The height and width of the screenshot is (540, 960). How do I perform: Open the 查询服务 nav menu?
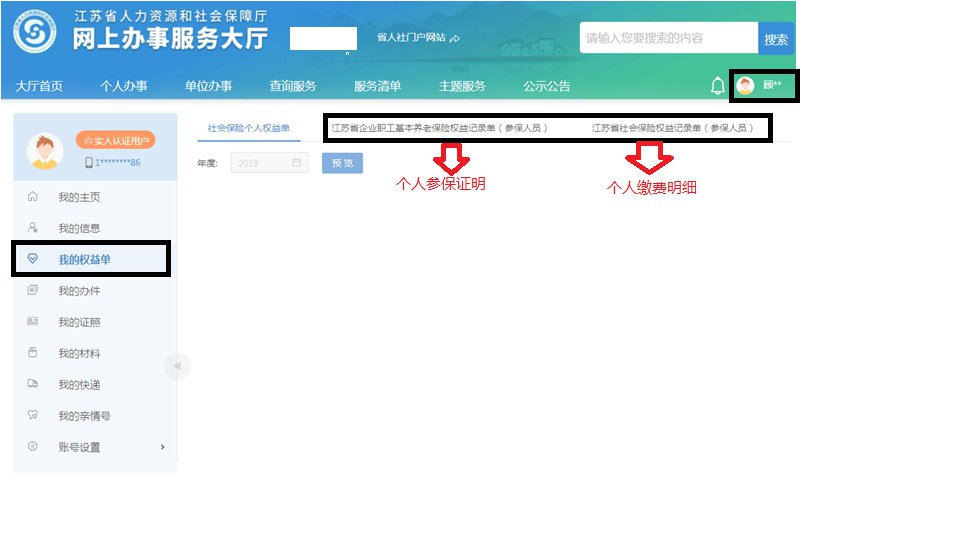pyautogui.click(x=293, y=86)
